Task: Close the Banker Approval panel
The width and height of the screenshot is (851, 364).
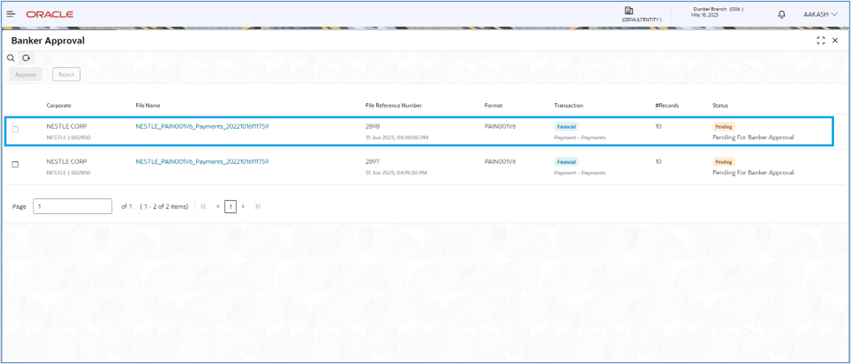Action: click(x=835, y=41)
